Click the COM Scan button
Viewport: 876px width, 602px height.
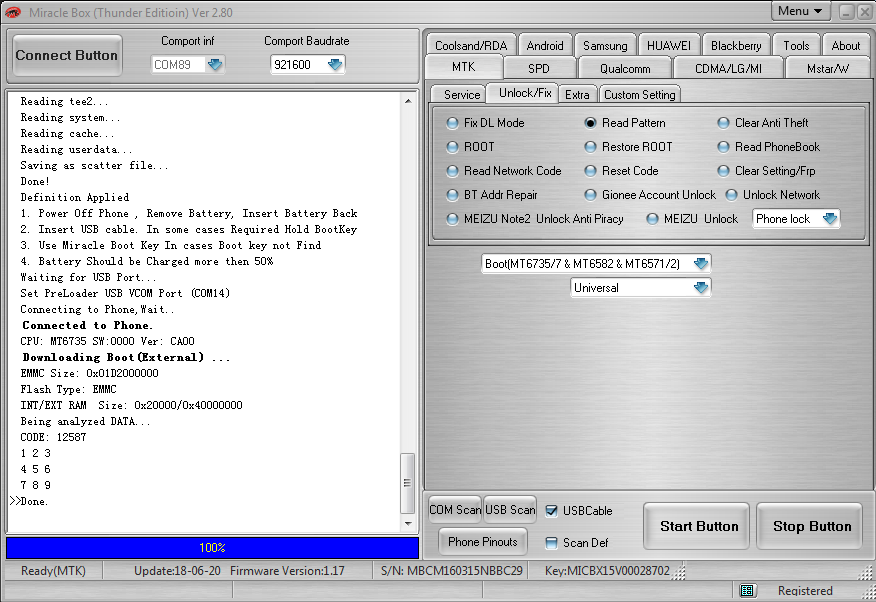tap(455, 509)
